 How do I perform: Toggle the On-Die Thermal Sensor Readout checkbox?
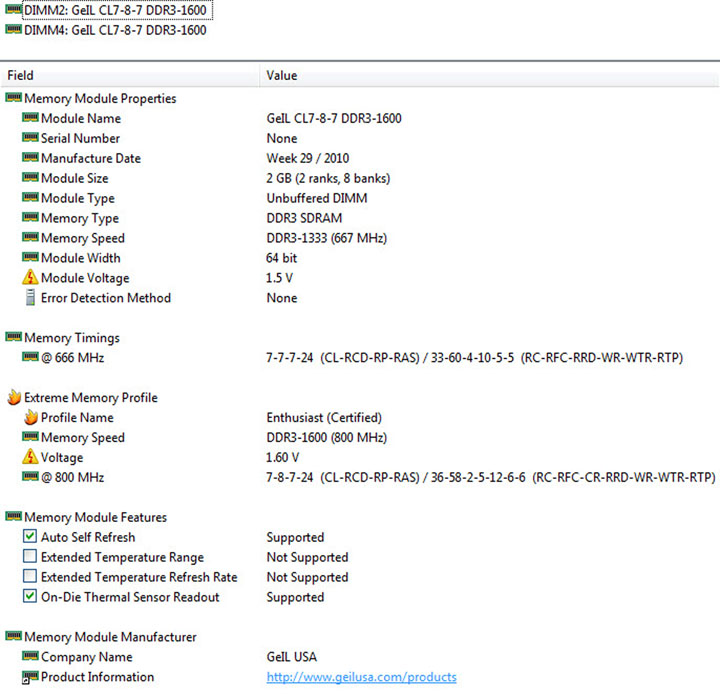30,596
